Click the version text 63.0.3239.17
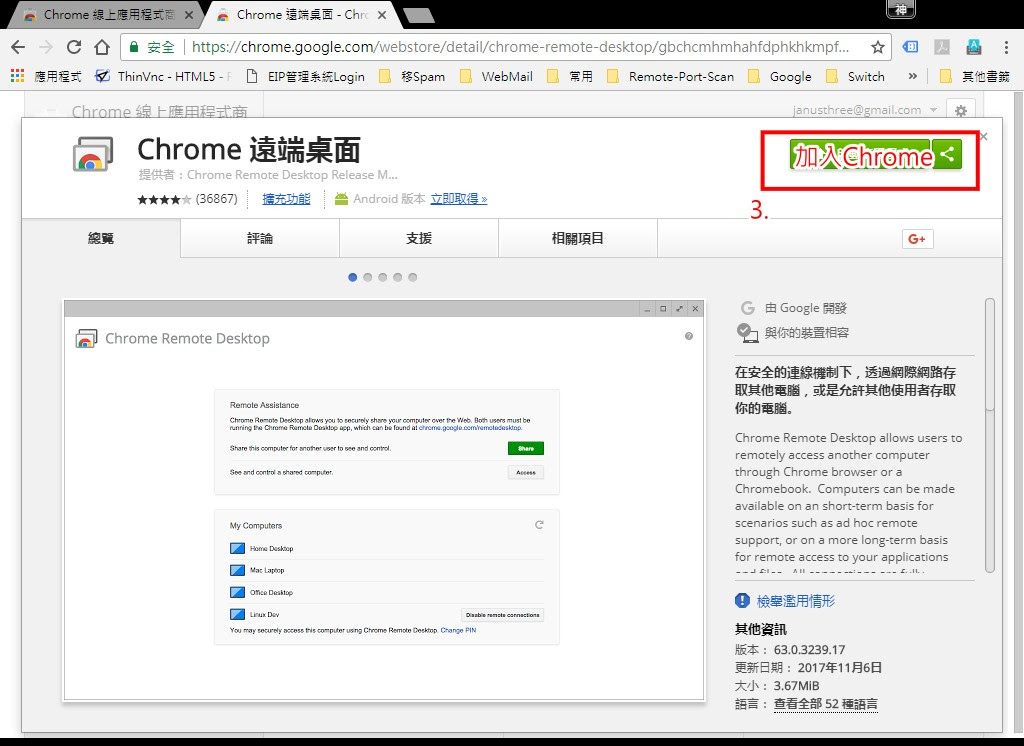 [x=809, y=650]
